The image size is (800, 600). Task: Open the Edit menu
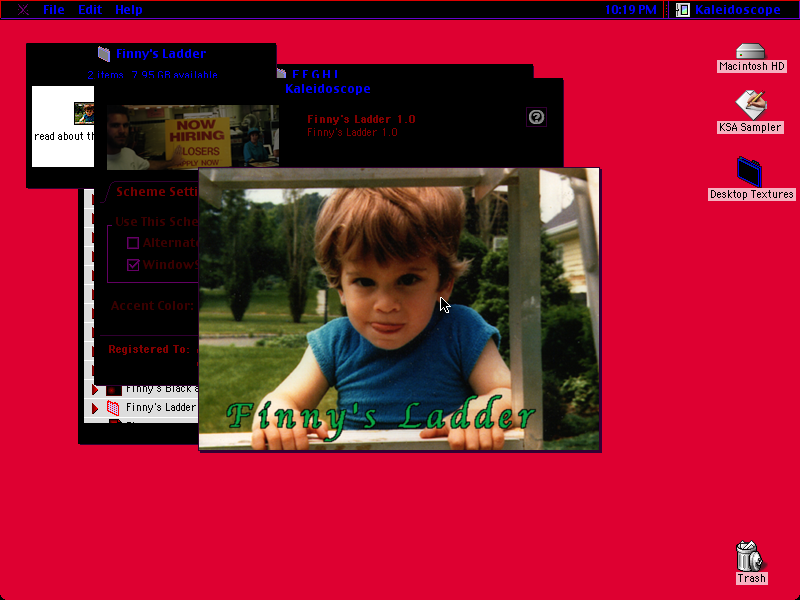(x=90, y=10)
